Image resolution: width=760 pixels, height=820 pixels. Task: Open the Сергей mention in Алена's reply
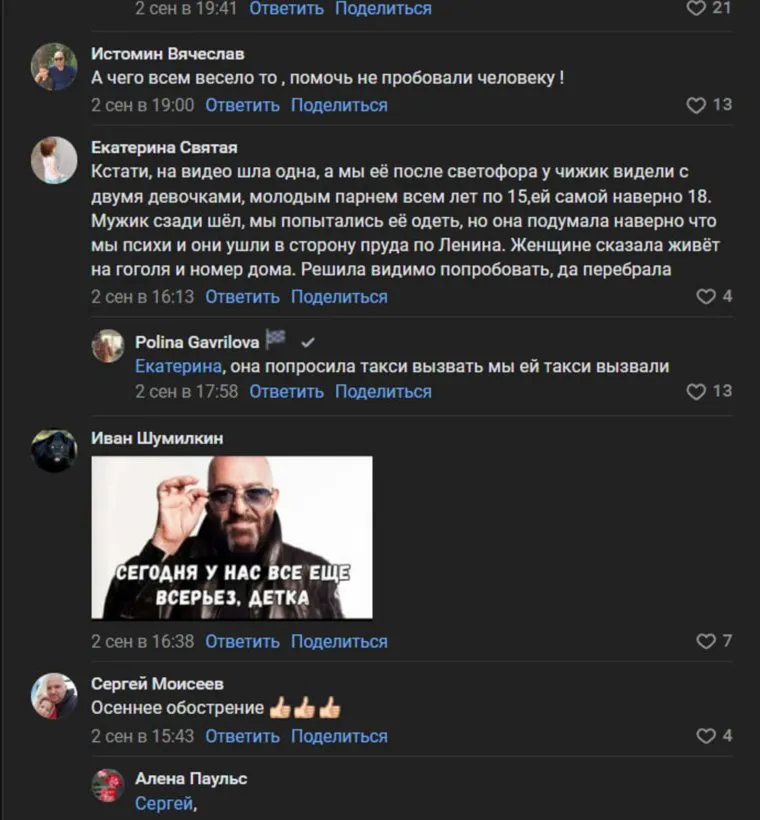164,803
